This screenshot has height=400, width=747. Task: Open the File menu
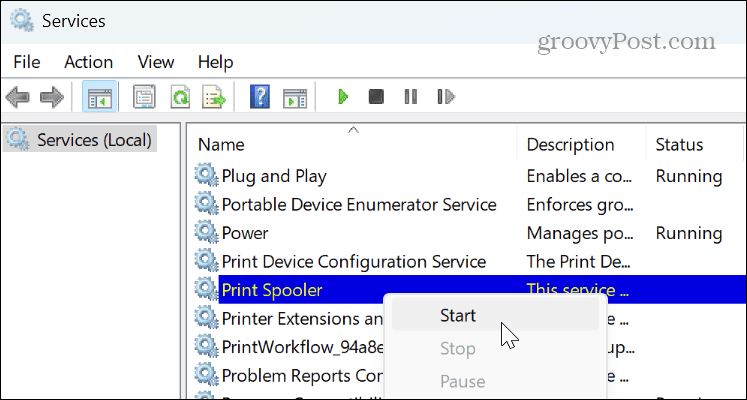pyautogui.click(x=27, y=62)
